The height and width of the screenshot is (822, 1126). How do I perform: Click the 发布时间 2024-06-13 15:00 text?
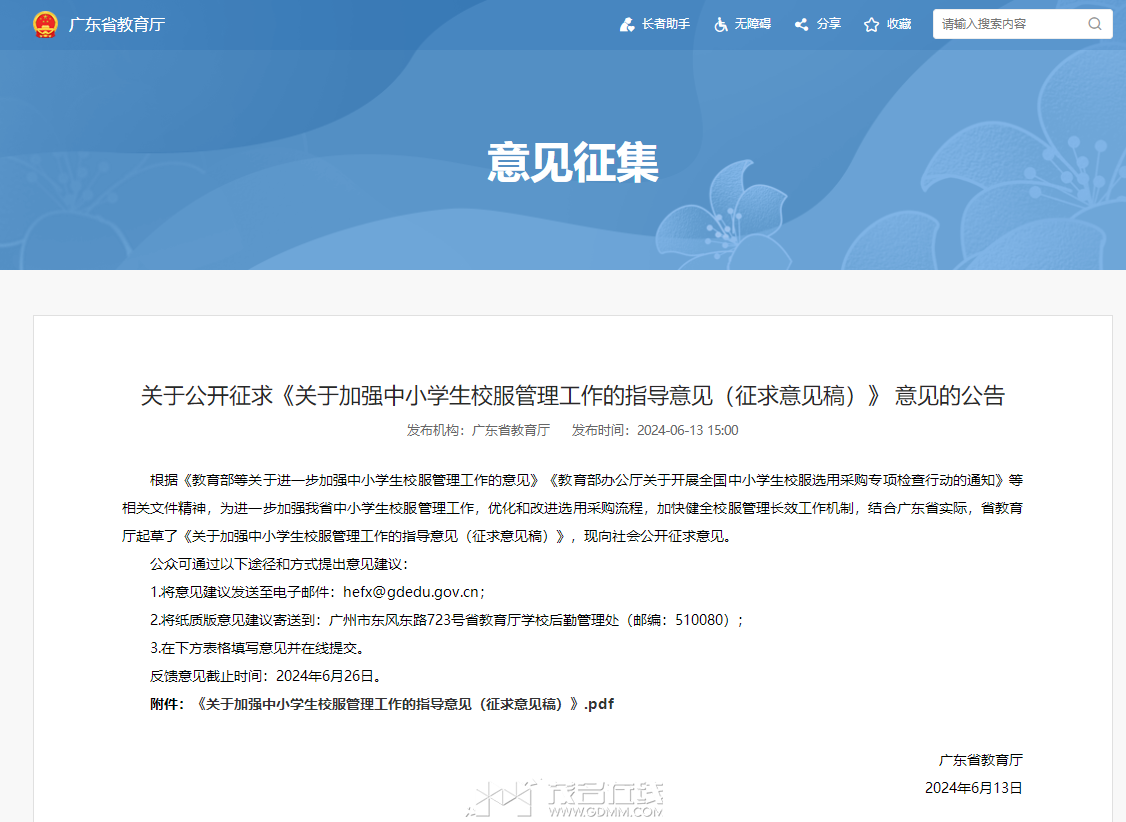(655, 430)
